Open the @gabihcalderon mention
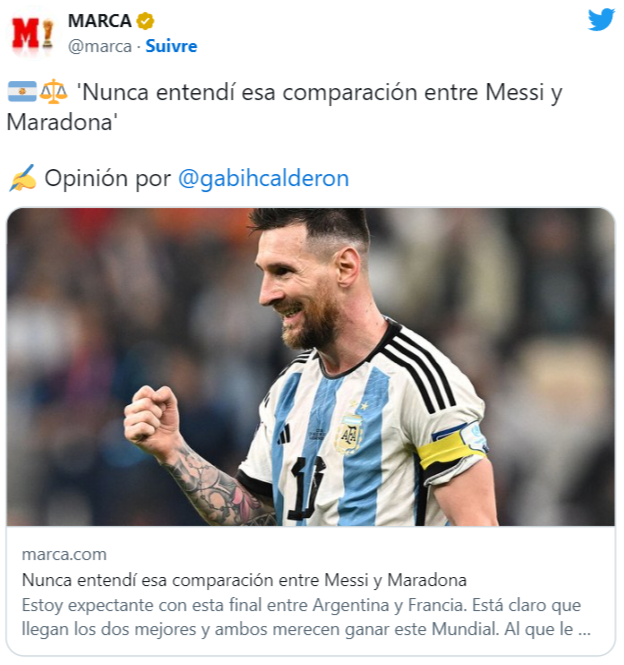624x665 pixels. pyautogui.click(x=263, y=178)
